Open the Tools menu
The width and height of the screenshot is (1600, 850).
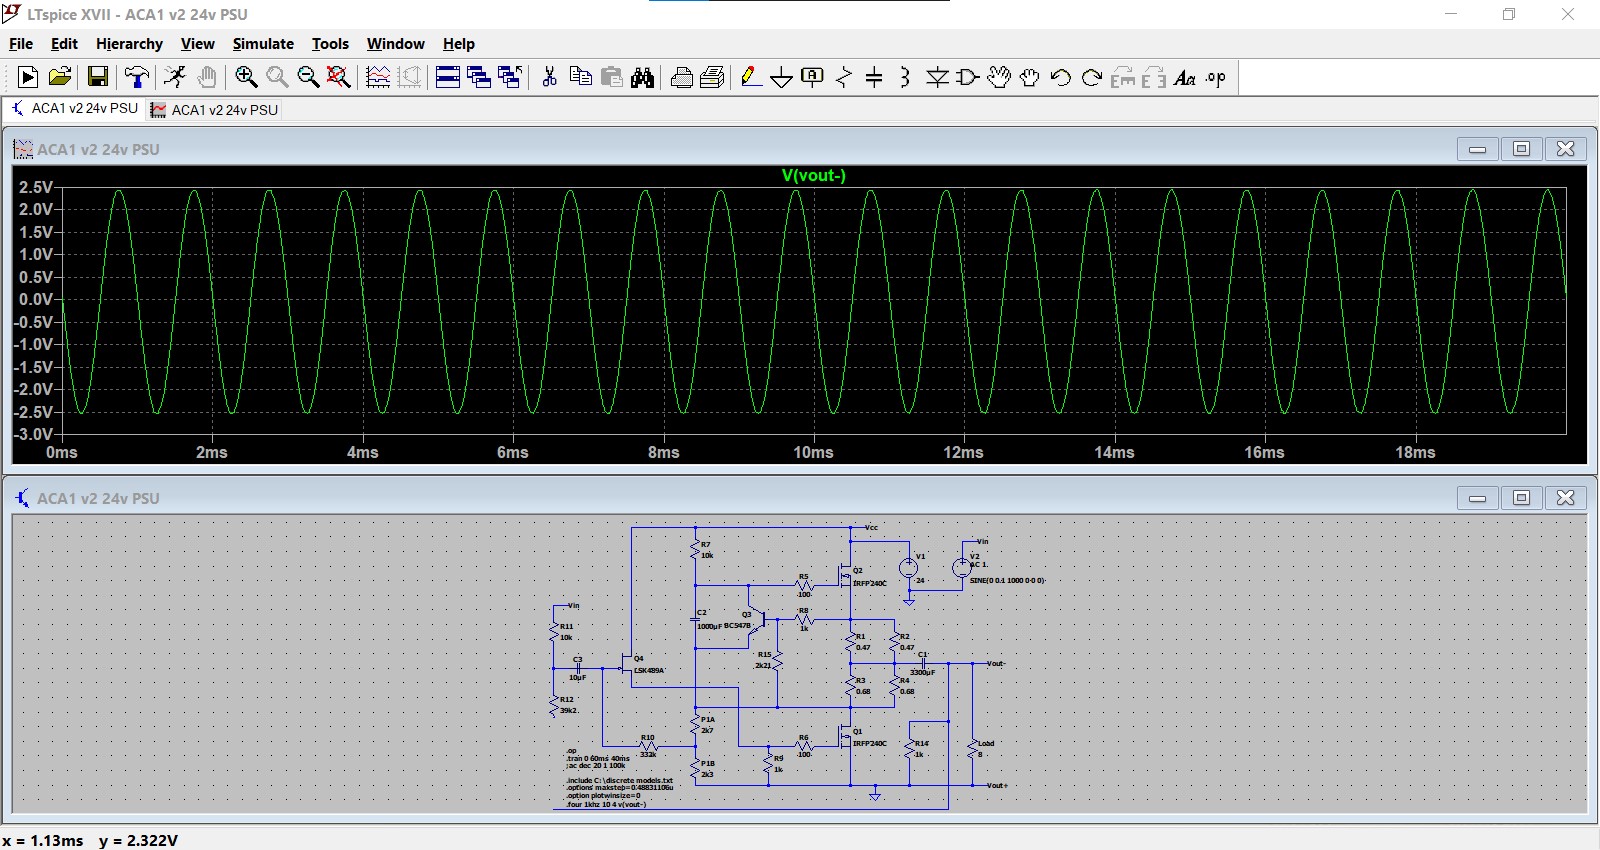tap(330, 44)
